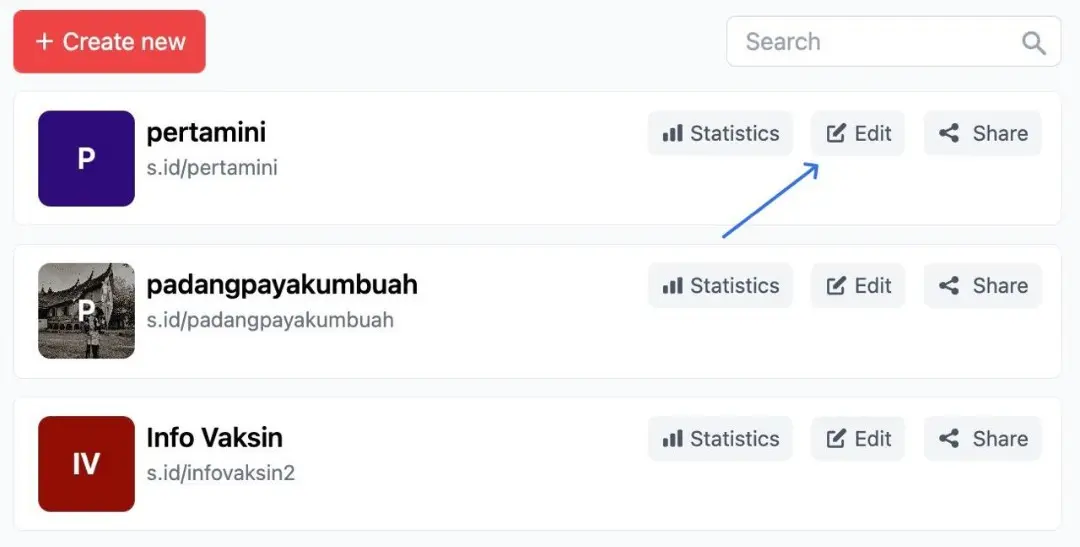Viewport: 1080px width, 547px height.
Task: Edit the pertamini microsite
Action: click(x=858, y=134)
